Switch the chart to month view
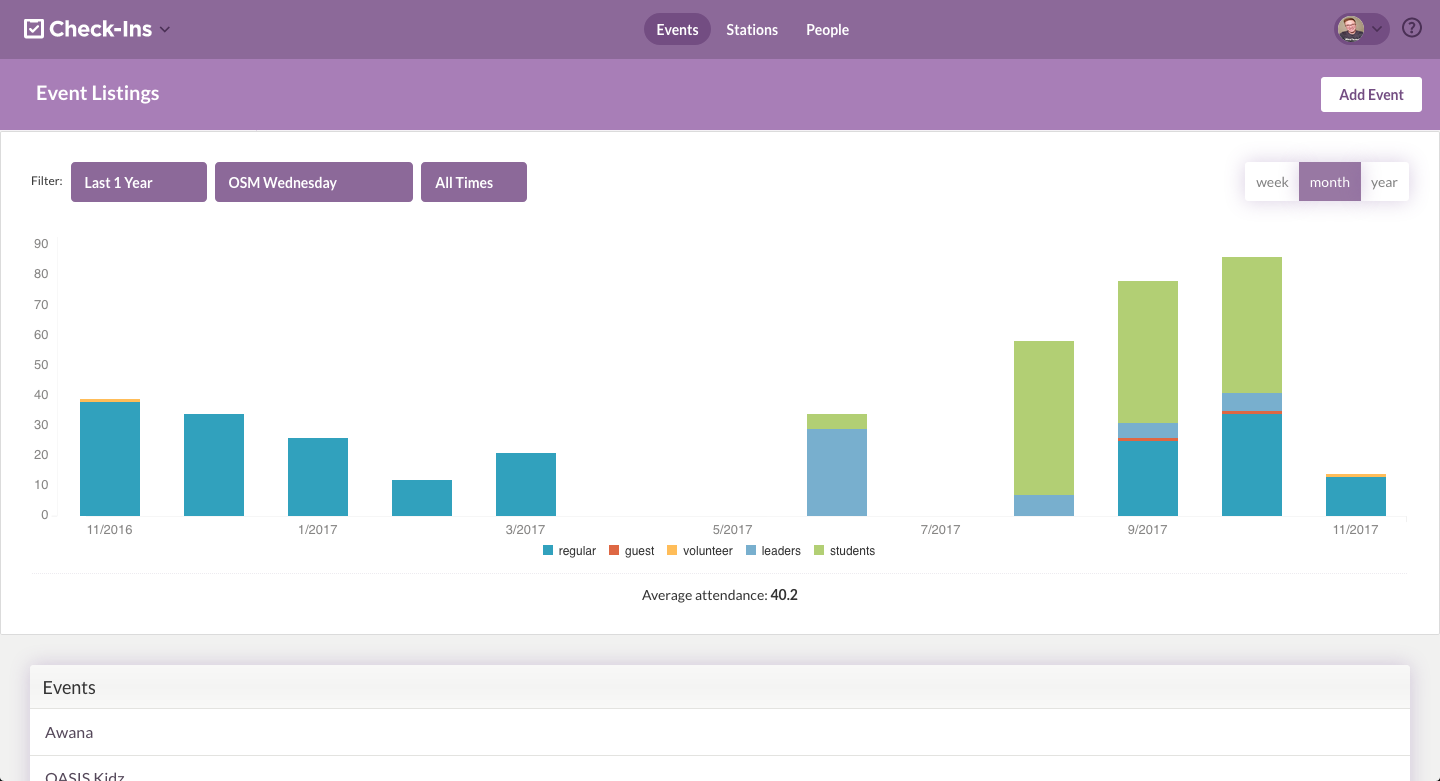This screenshot has width=1440, height=781. (1329, 181)
